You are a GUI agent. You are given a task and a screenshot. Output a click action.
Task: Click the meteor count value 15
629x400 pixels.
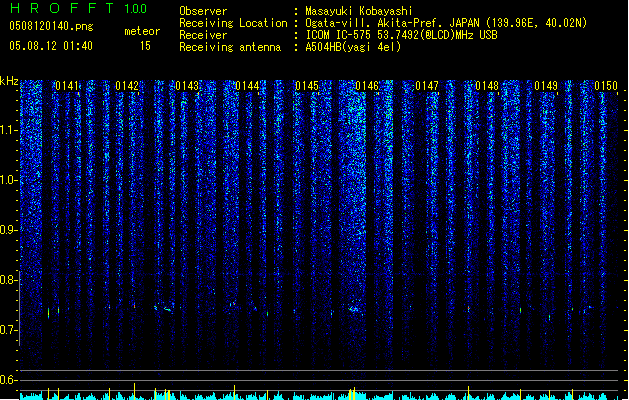click(x=145, y=46)
